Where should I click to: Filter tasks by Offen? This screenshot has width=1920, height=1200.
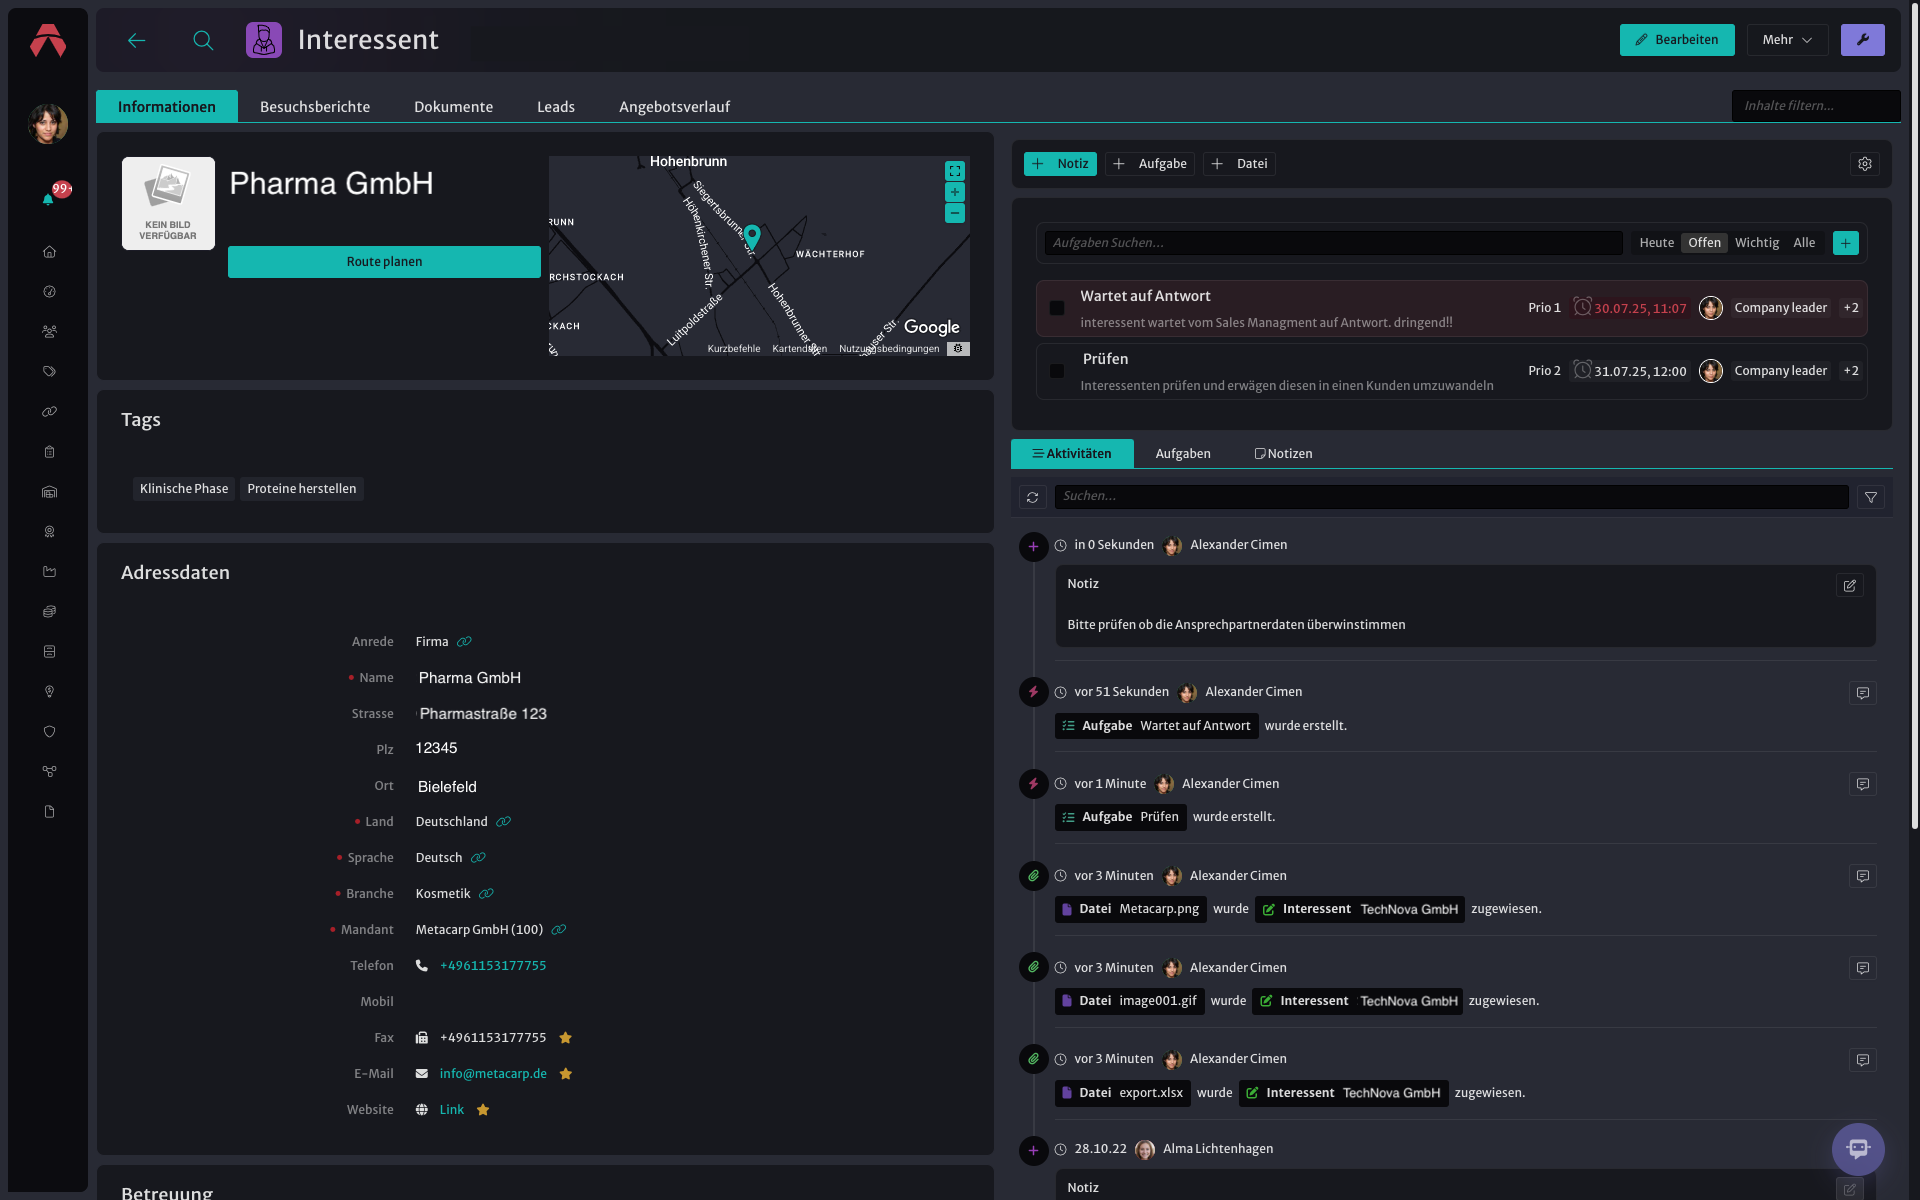point(1704,243)
